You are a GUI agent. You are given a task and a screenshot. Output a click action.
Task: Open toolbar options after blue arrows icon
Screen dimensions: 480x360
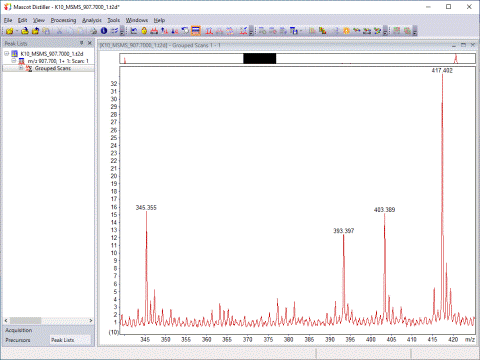coord(122,31)
